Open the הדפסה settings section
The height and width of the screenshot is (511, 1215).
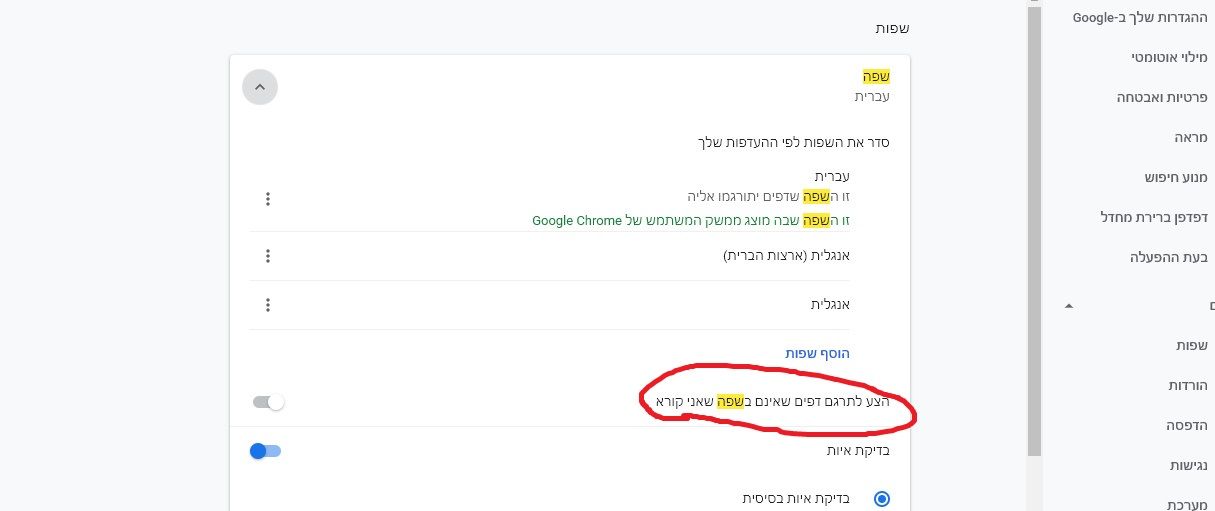coord(1187,425)
